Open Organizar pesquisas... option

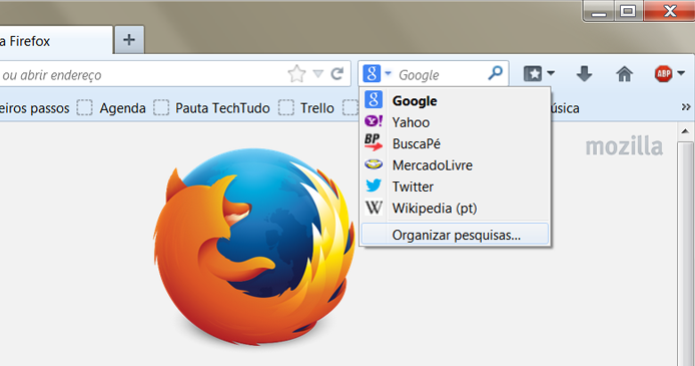click(x=455, y=235)
